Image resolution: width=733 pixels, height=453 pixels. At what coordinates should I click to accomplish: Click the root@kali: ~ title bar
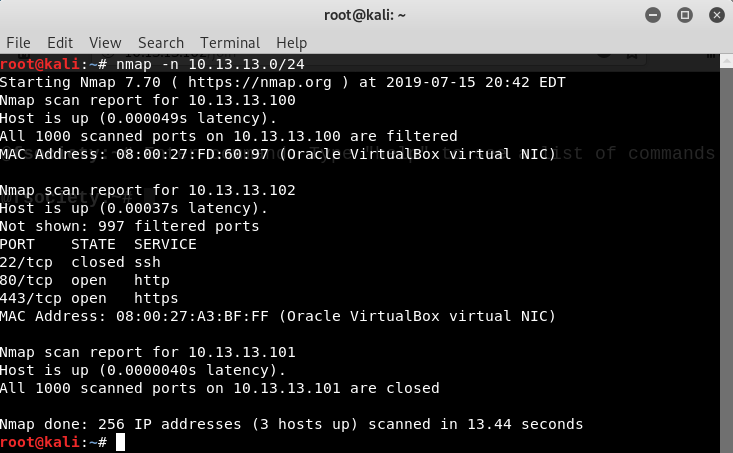coord(365,15)
